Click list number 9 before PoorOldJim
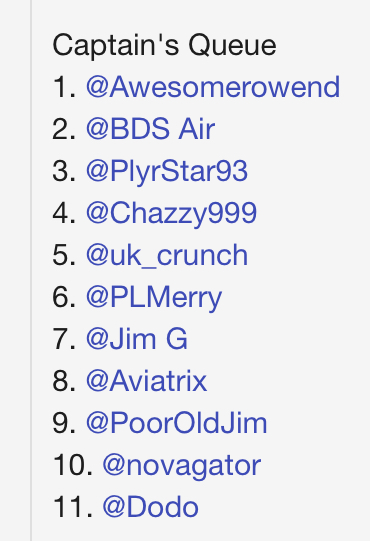Screen dimensions: 370x541 pyautogui.click(x=64, y=424)
